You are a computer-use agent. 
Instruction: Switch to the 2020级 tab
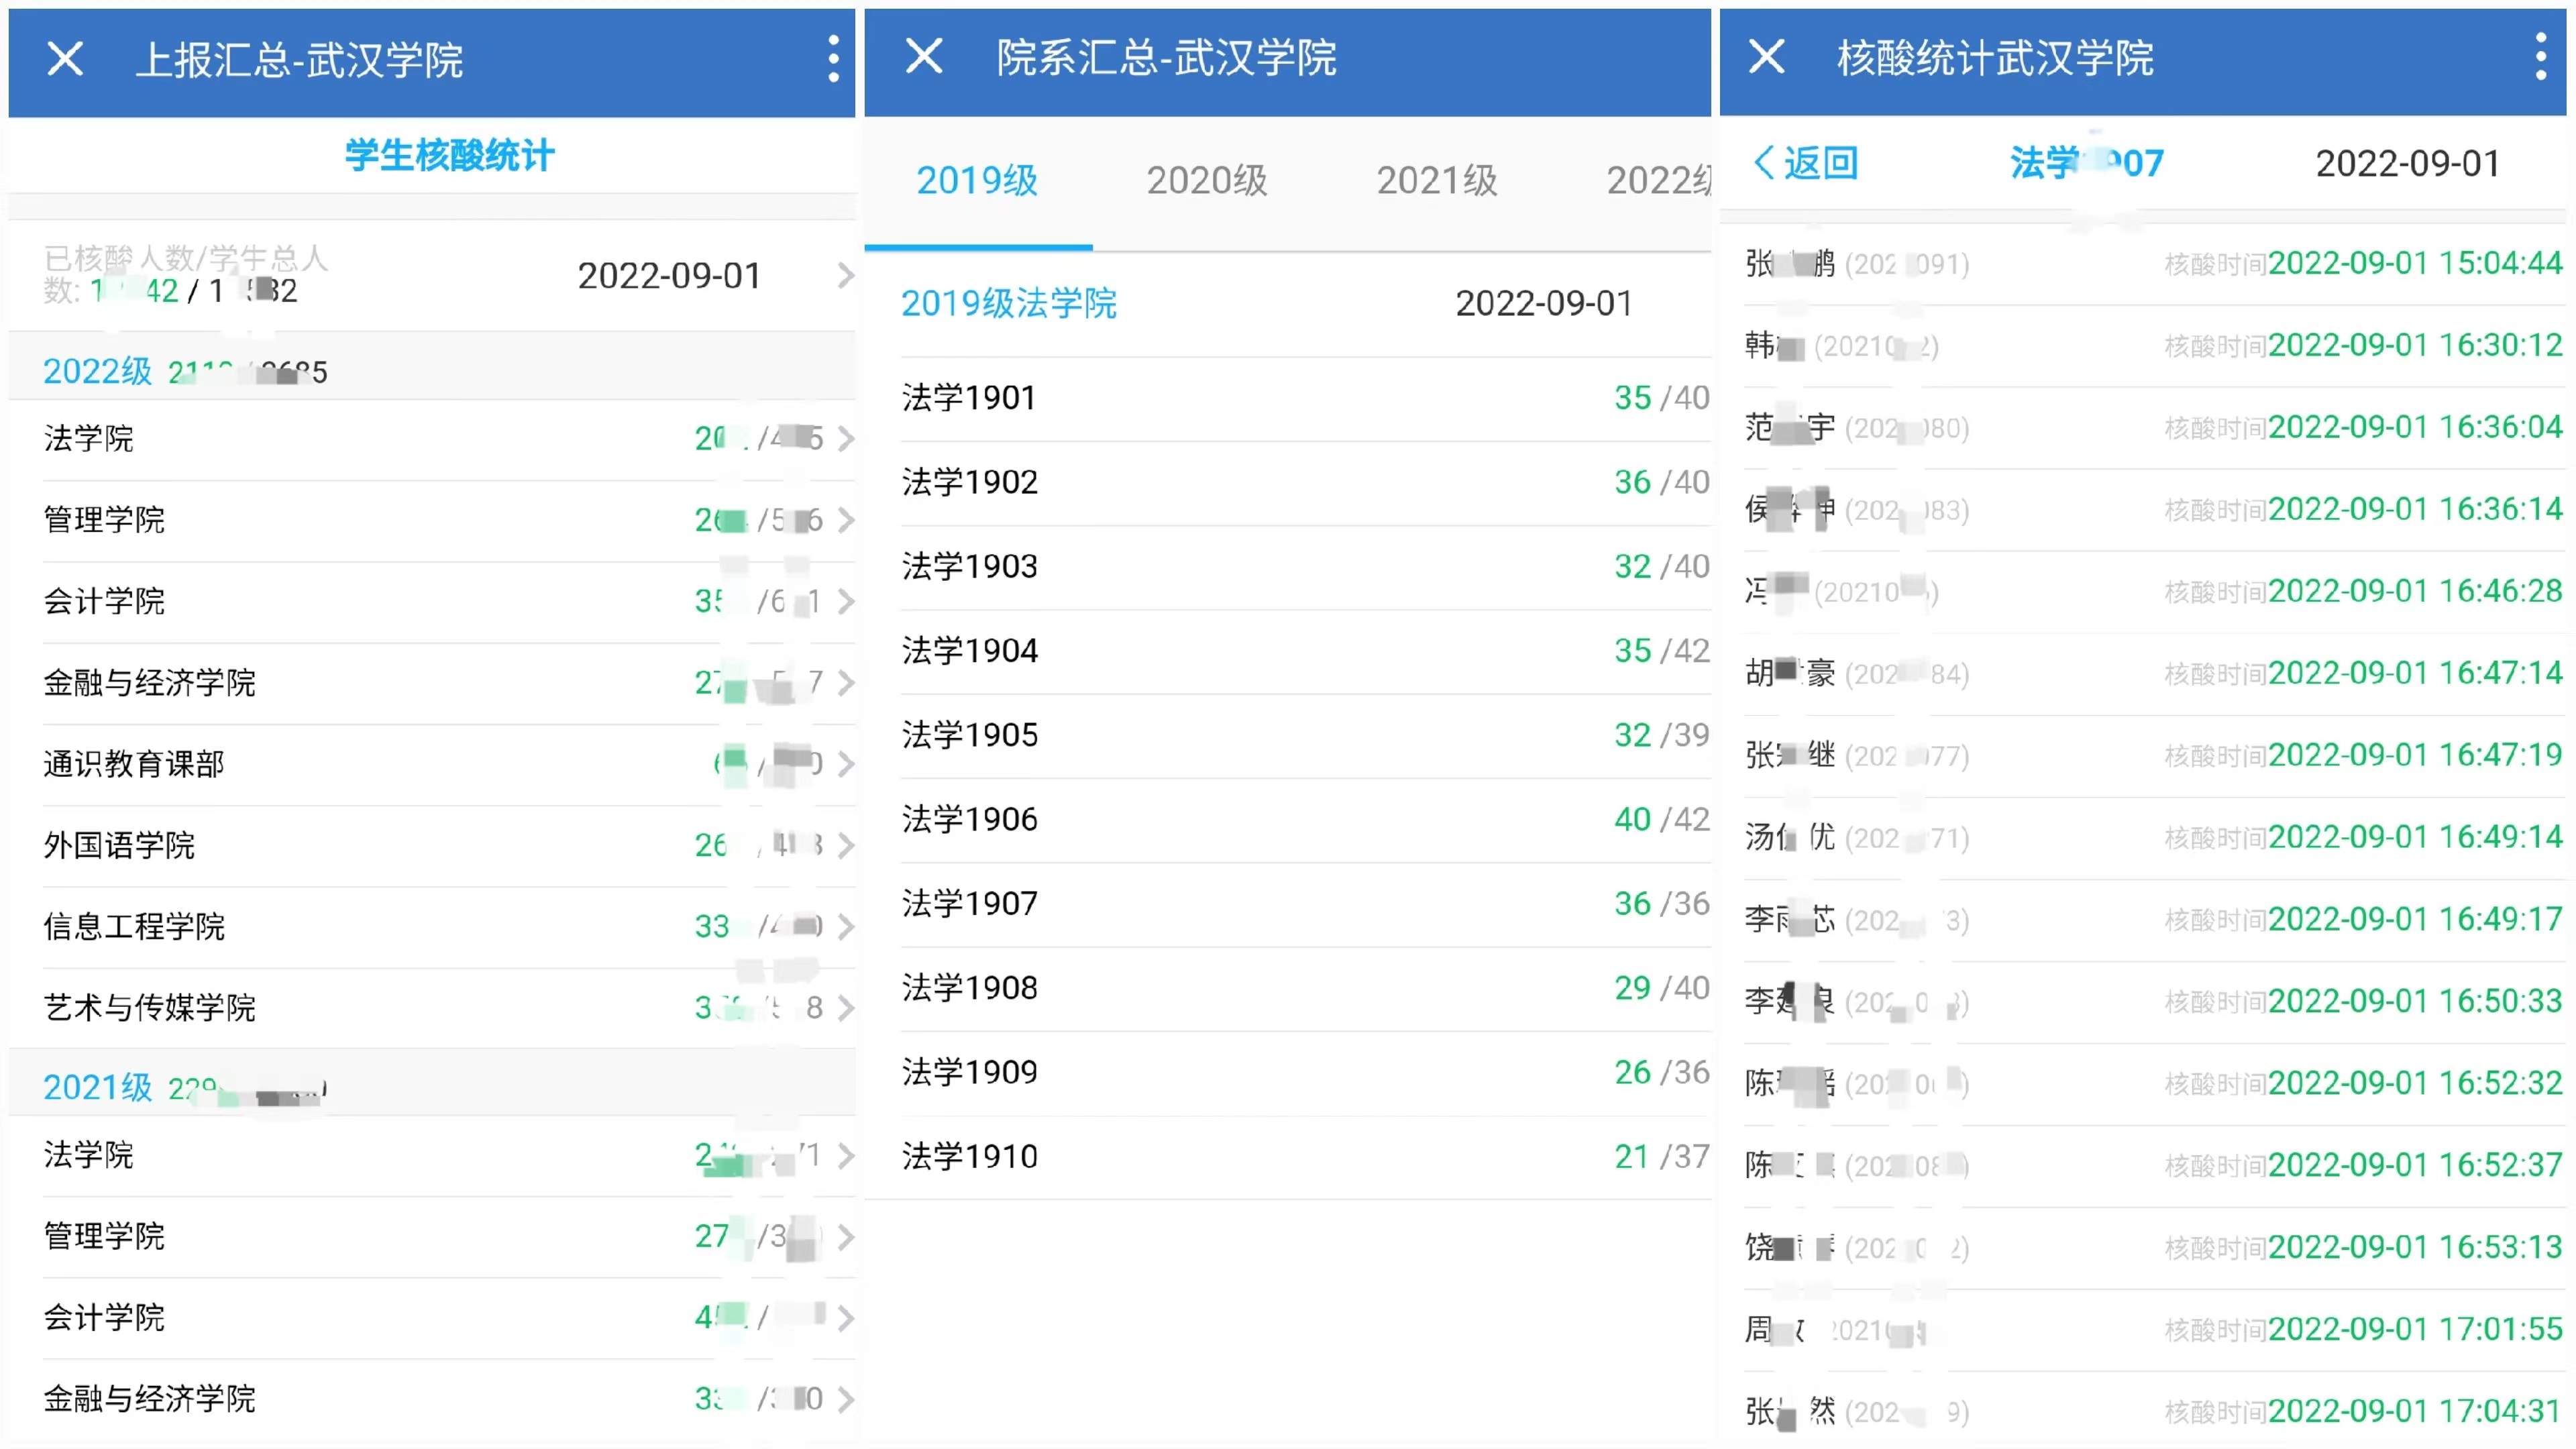click(1206, 181)
